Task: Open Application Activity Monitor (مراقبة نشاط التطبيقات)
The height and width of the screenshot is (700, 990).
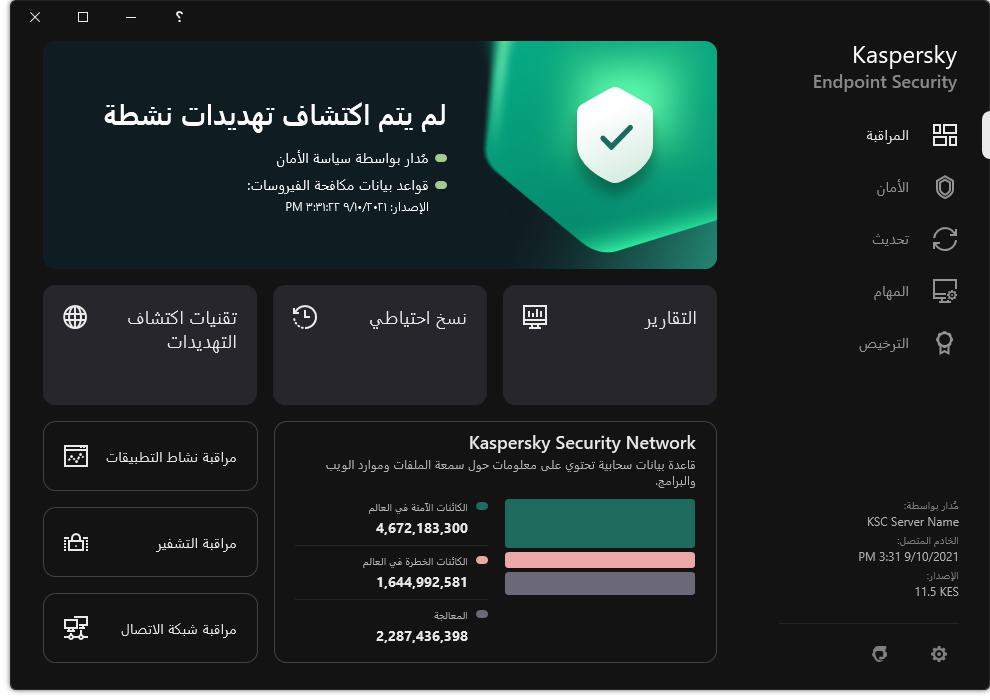Action: [150, 457]
